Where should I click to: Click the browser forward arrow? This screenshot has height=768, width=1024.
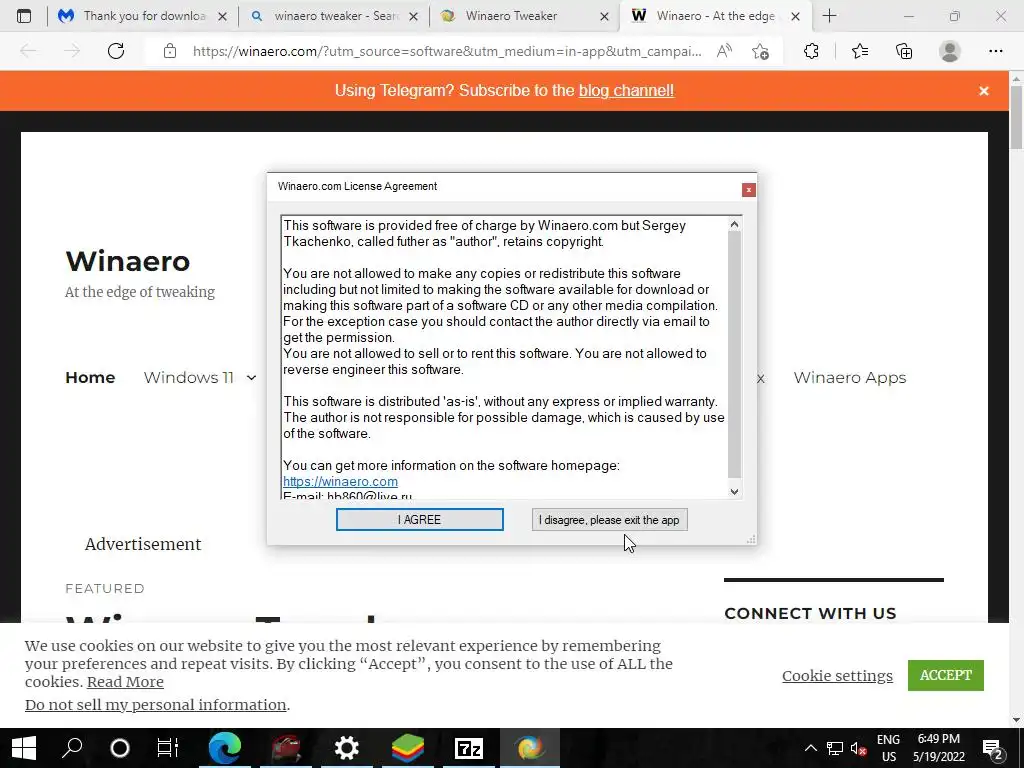pyautogui.click(x=72, y=51)
